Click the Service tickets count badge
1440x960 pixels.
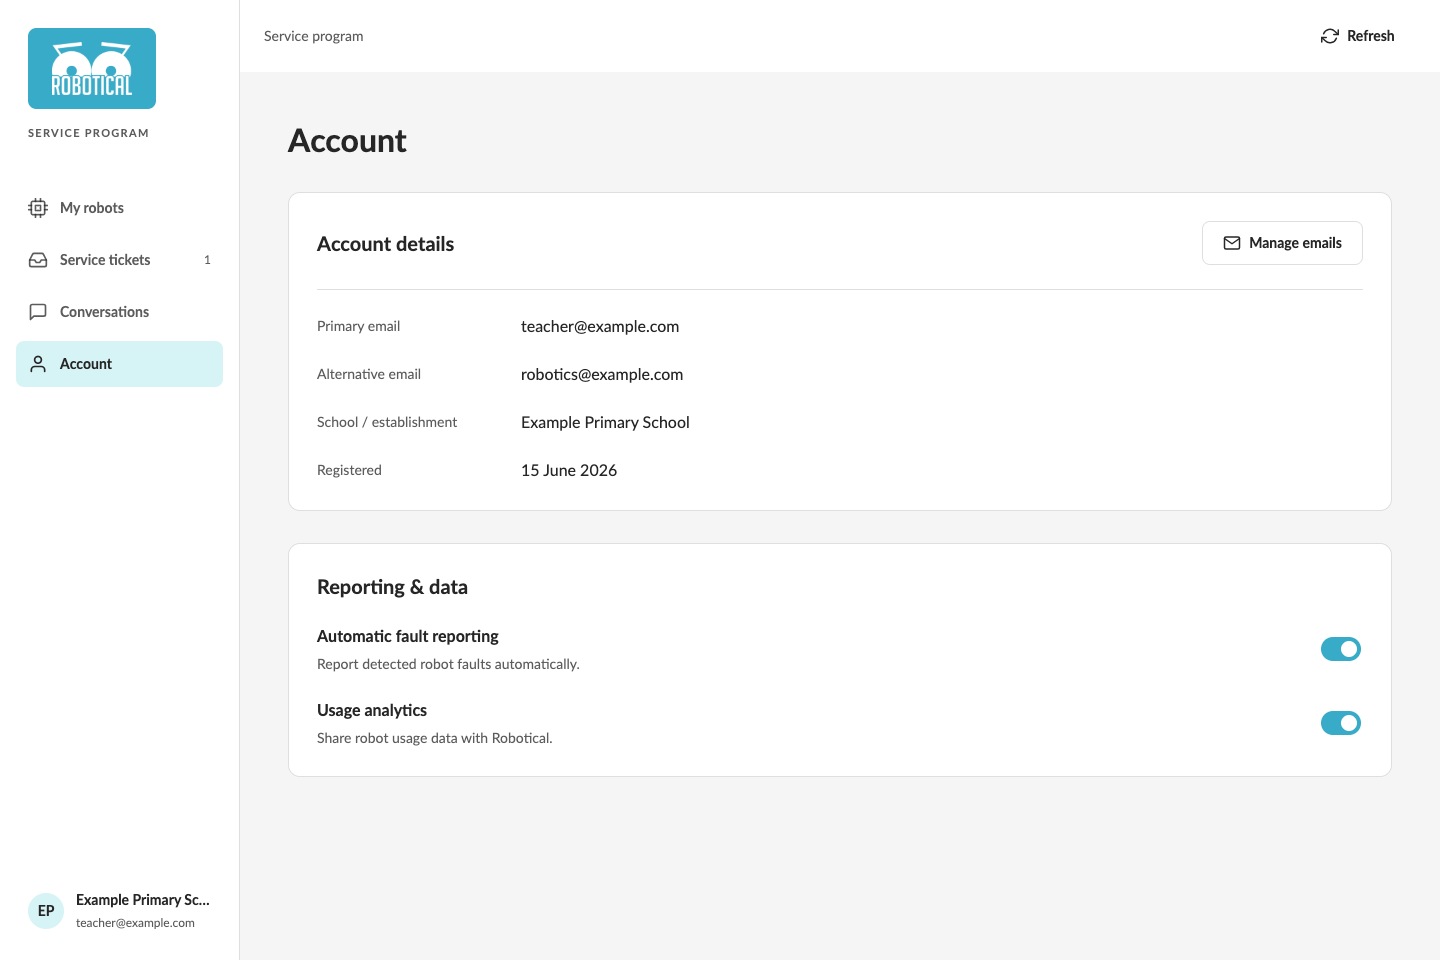207,260
